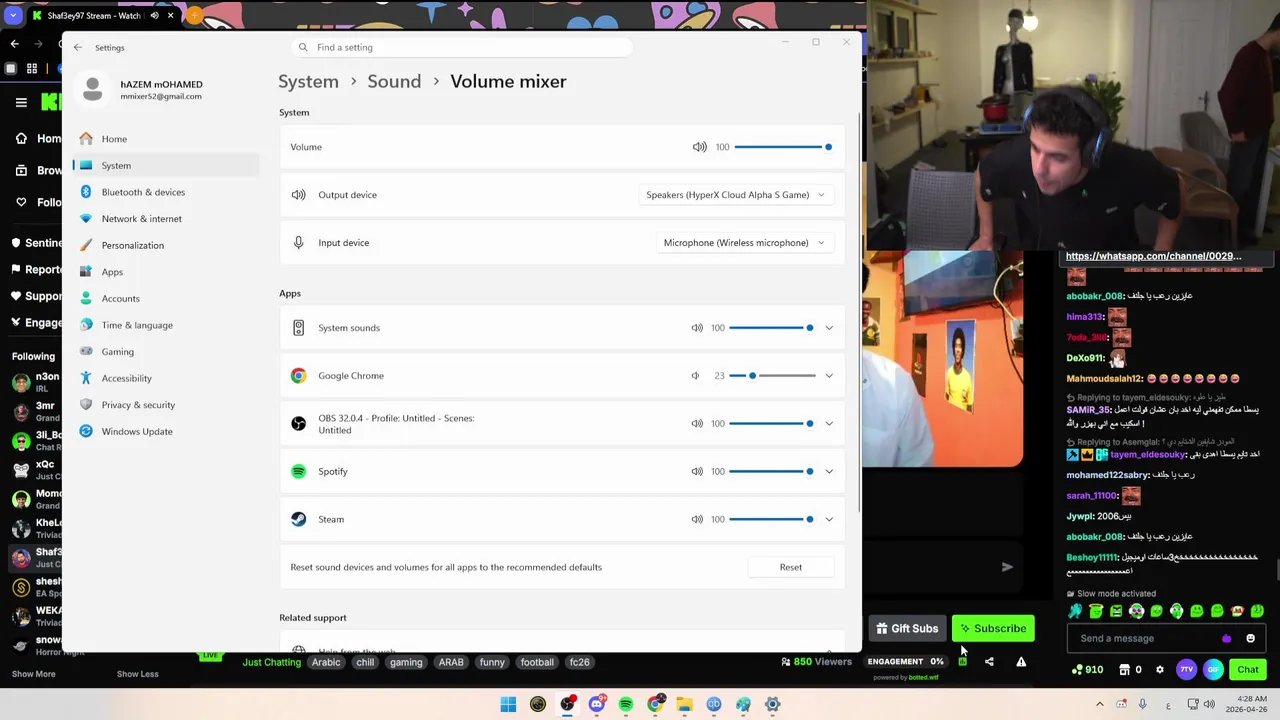Open emoji picker in message box
The width and height of the screenshot is (1280, 720).
tap(1250, 639)
